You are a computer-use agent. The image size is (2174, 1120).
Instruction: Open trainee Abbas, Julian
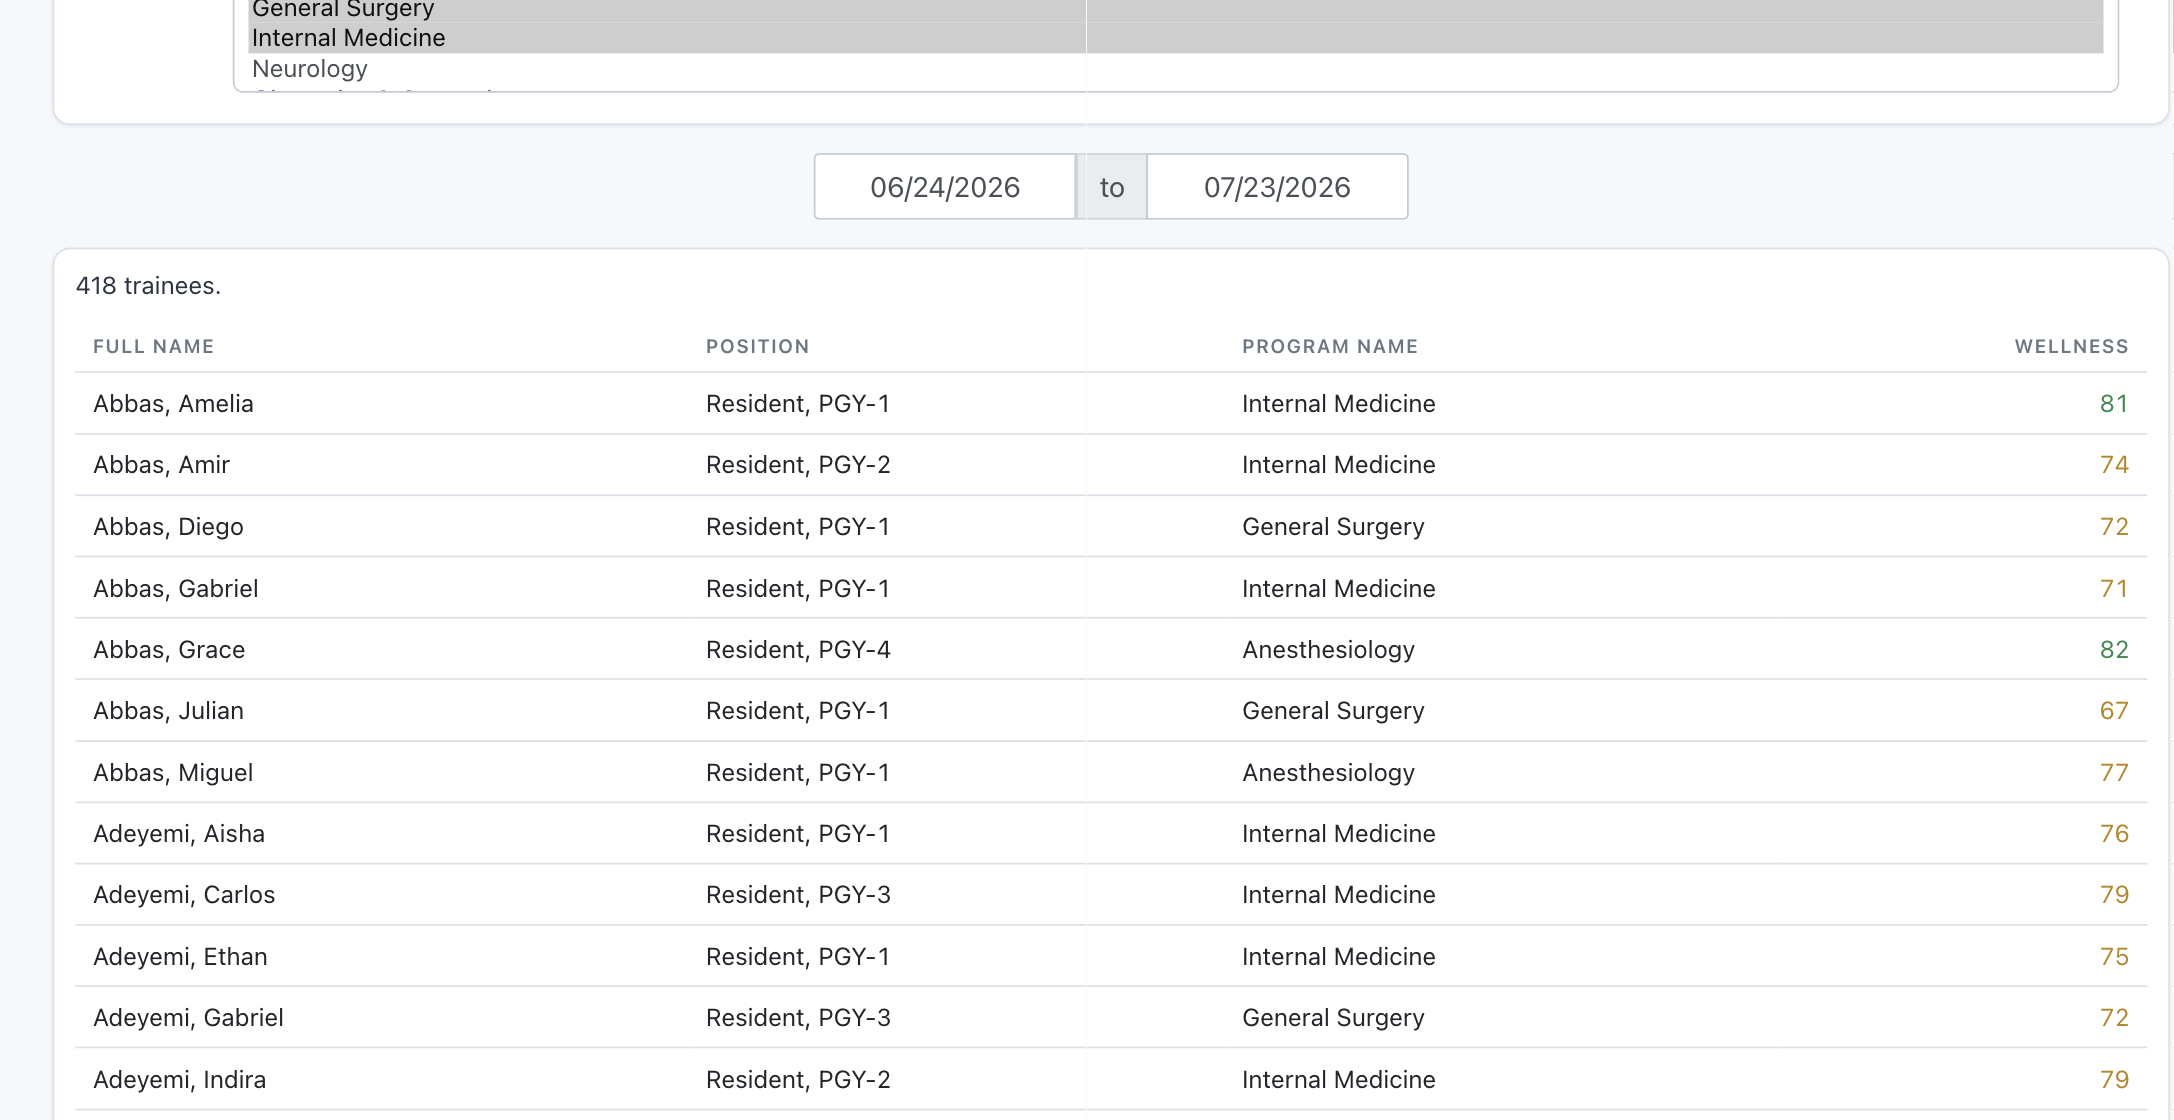[168, 711]
